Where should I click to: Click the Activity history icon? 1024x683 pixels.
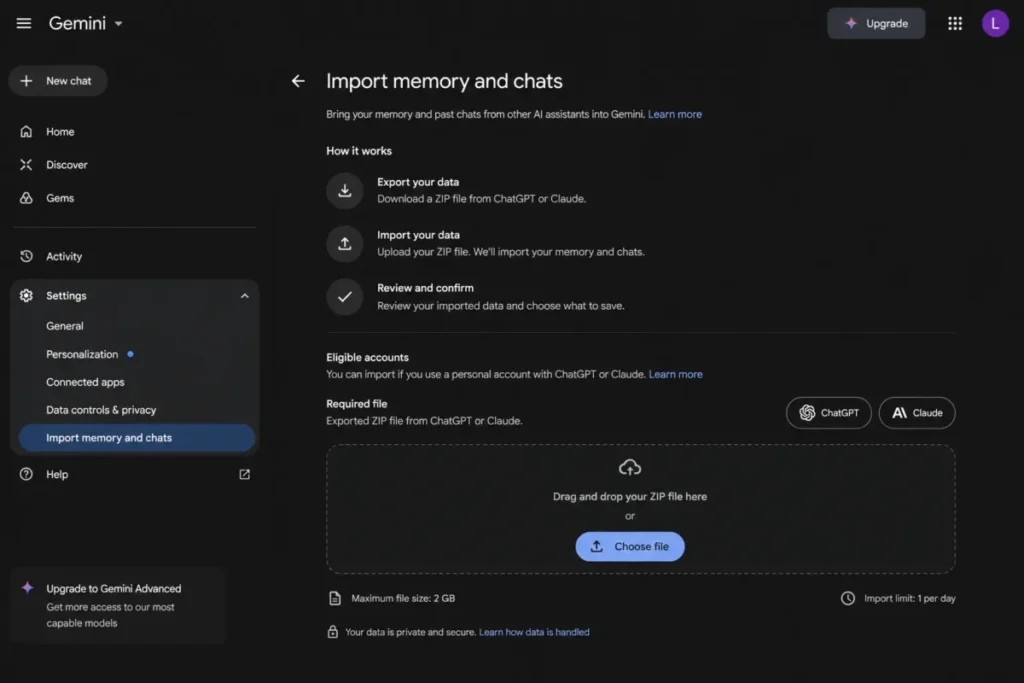(x=26, y=257)
